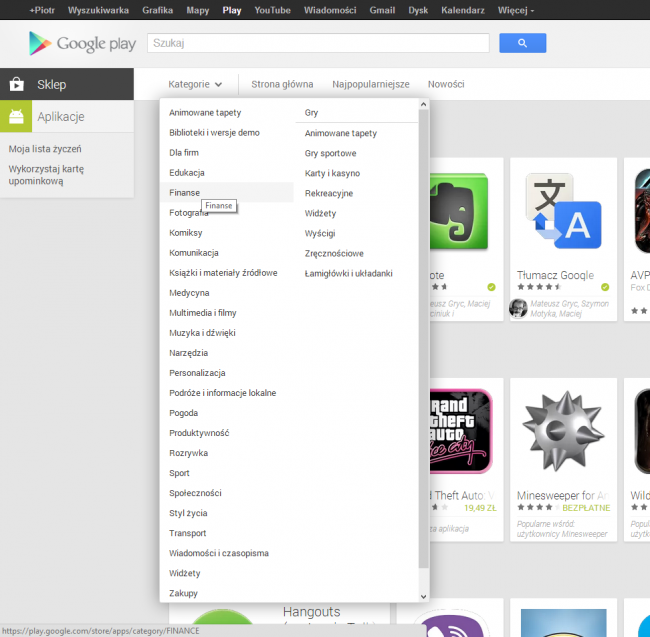Open the Więcej menu in top bar
650x637 pixels.
coord(516,10)
